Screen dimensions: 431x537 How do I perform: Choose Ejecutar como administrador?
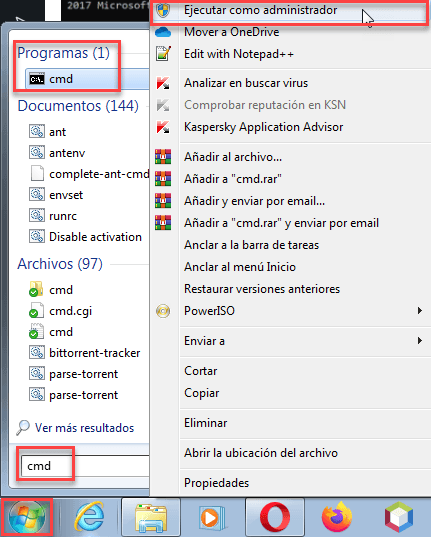click(290, 10)
